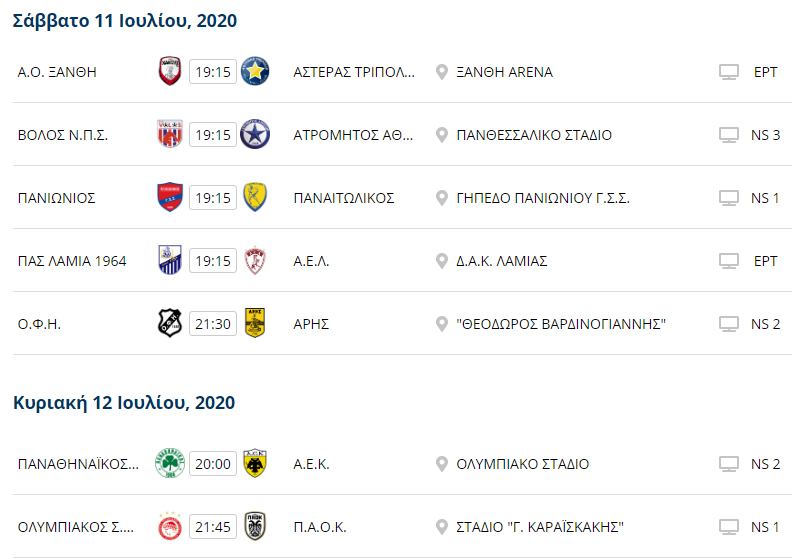Click the A.O. Xanthi club crest
This screenshot has width=792, height=559.
[170, 71]
